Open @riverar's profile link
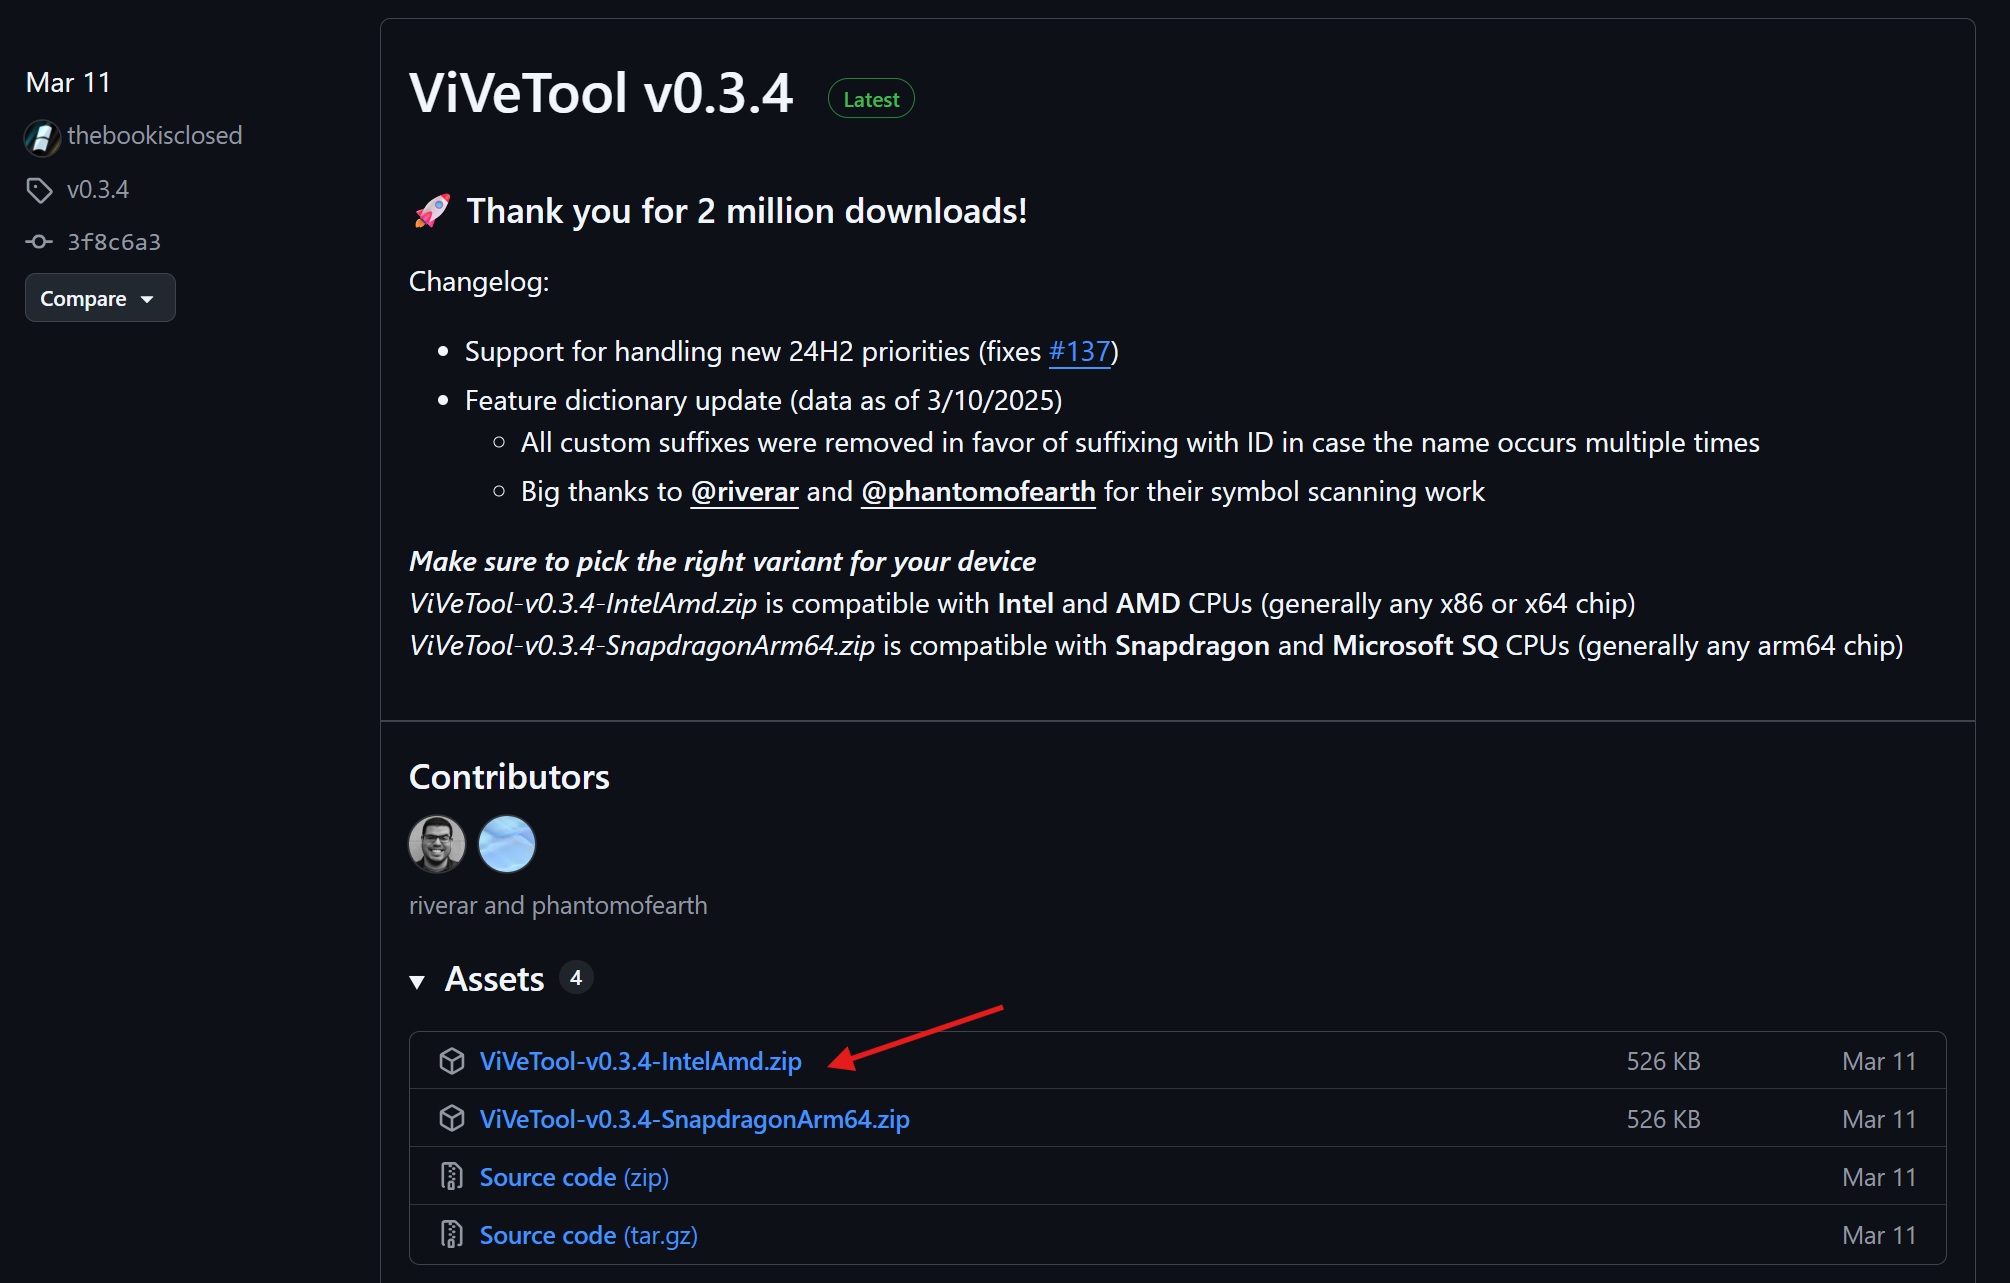Viewport: 2010px width, 1283px height. [744, 491]
